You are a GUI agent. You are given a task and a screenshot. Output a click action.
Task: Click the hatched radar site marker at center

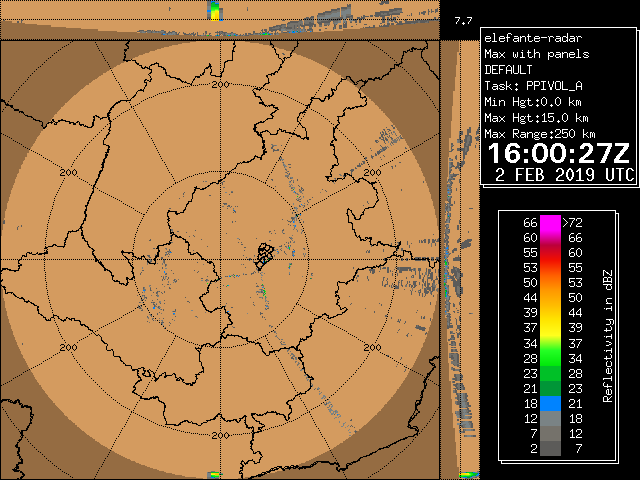[263, 255]
